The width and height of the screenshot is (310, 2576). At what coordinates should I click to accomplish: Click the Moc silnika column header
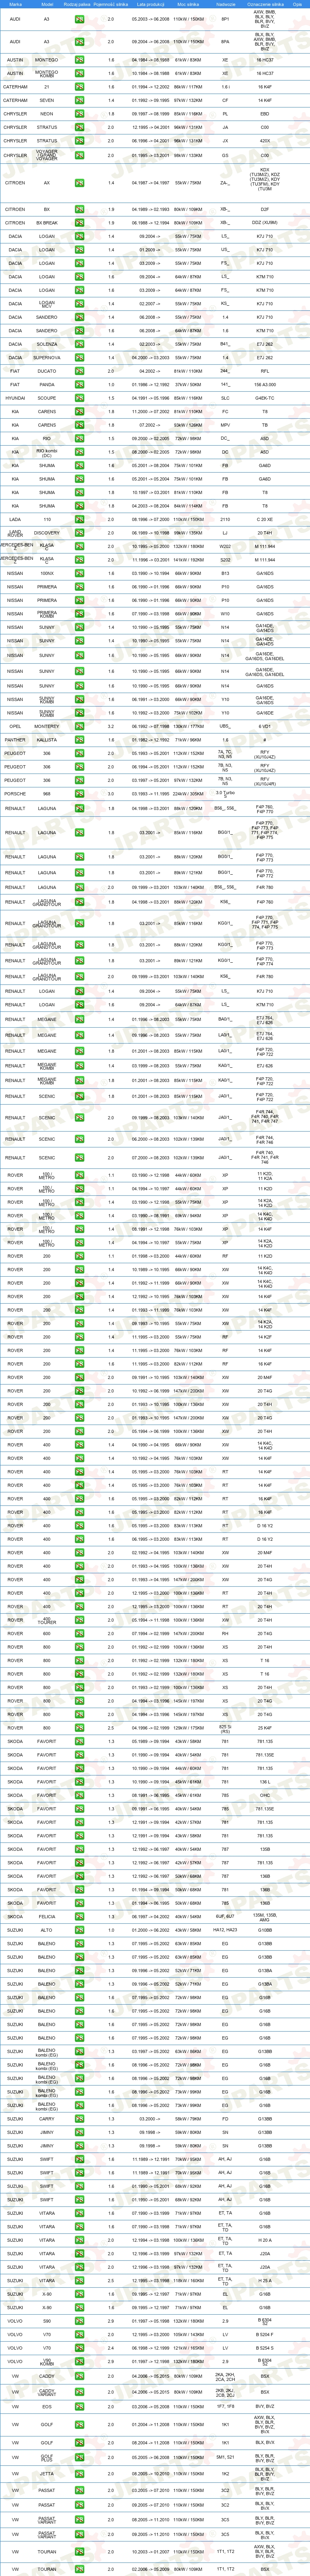[188, 4]
